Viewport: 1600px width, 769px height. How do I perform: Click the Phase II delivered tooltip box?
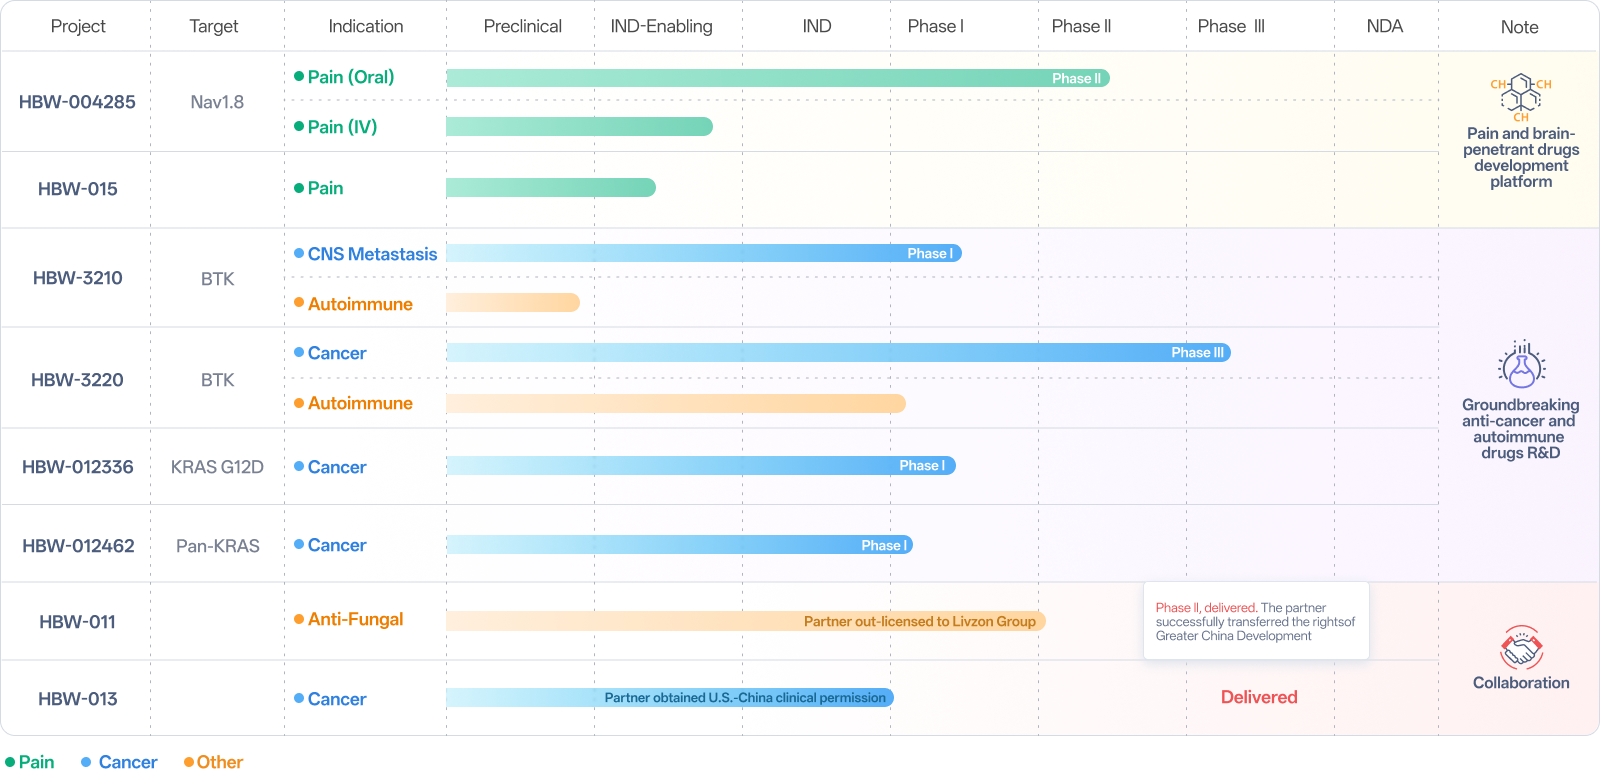(1256, 621)
